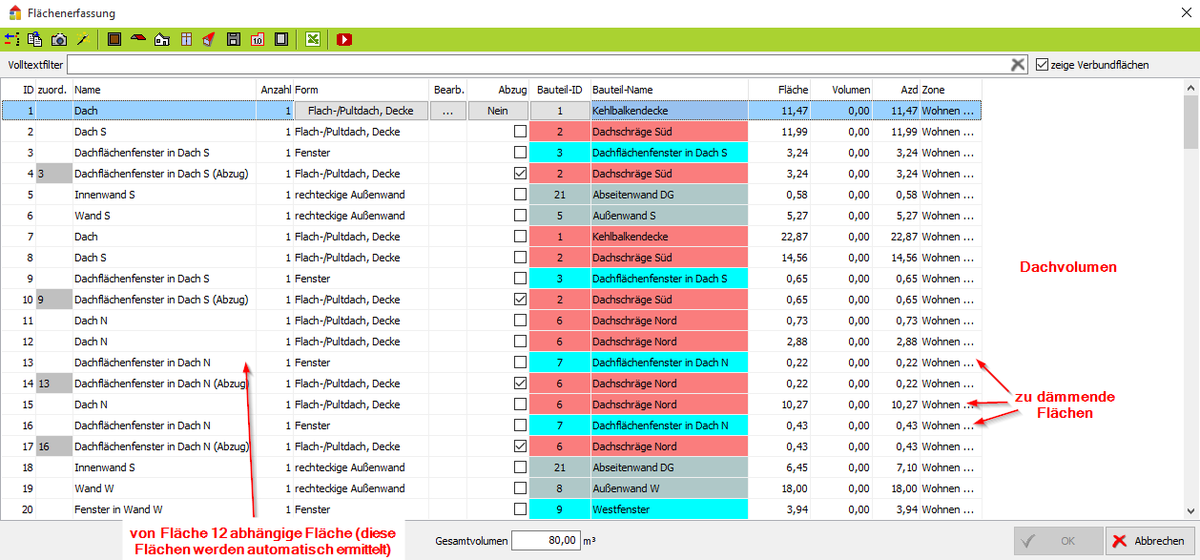This screenshot has height=560, width=1200.
Task: Click the red video play icon
Action: [x=344, y=40]
